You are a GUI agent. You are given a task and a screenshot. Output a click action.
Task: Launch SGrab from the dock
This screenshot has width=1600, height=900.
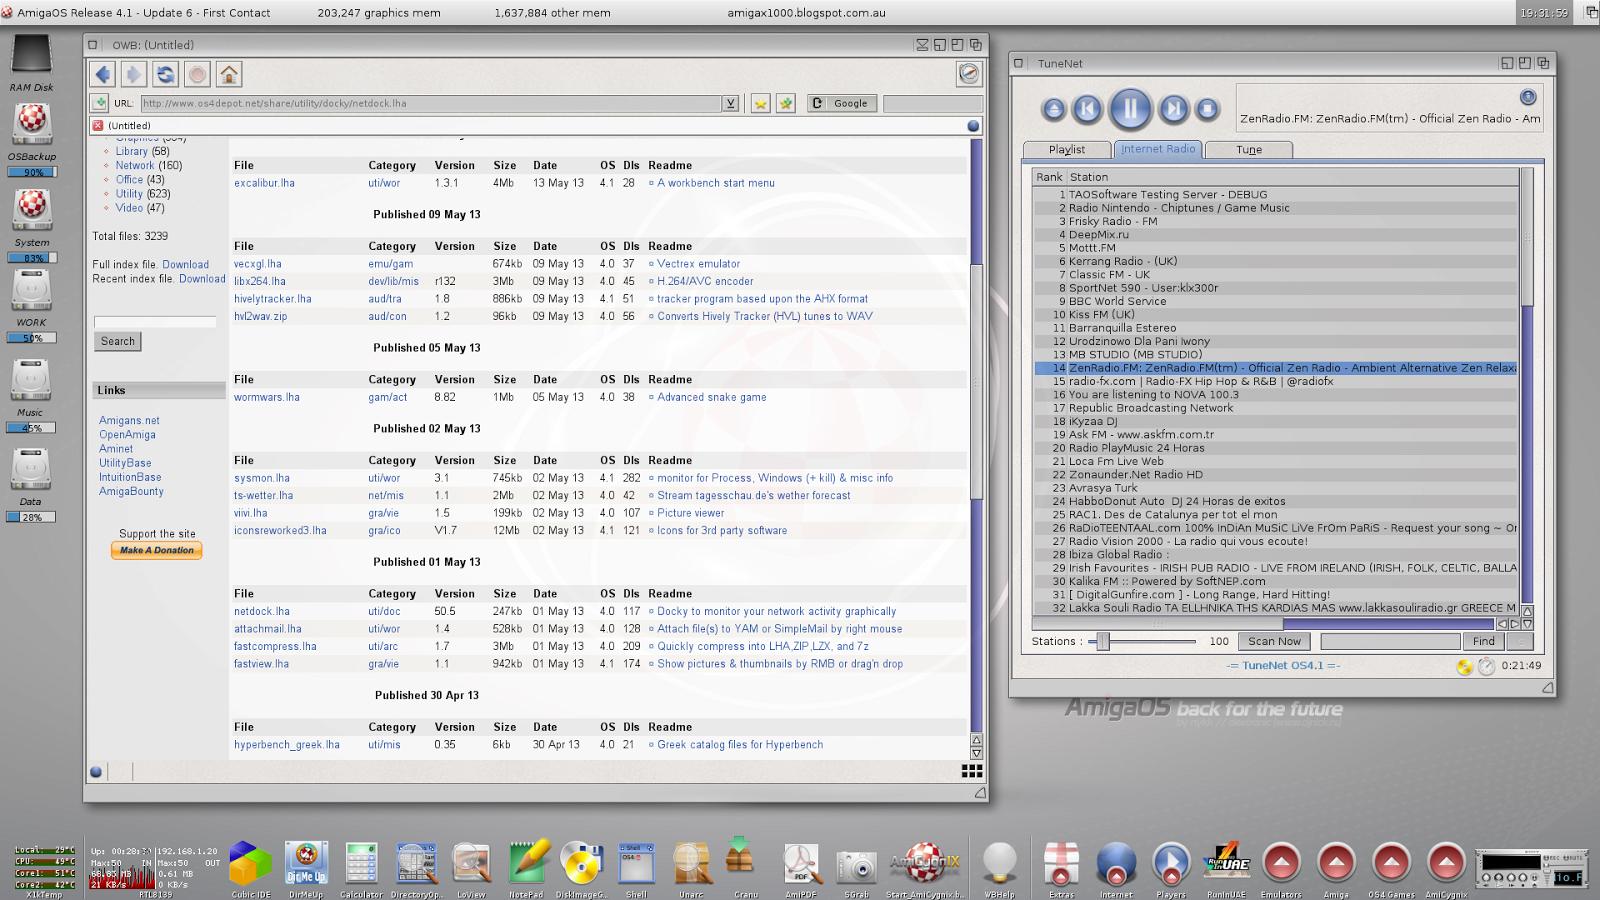pos(856,868)
